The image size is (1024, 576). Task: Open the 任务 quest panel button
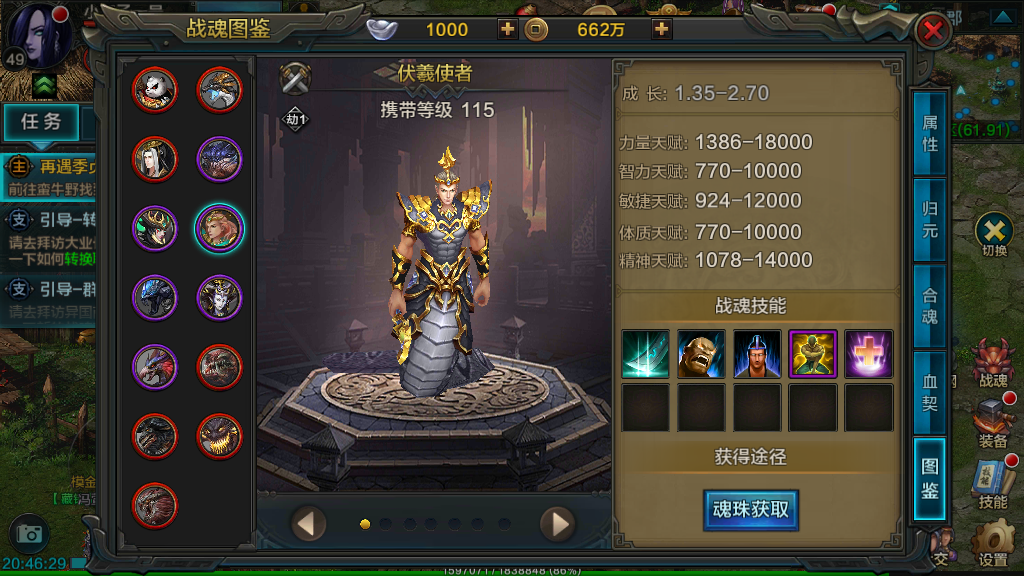(x=42, y=121)
